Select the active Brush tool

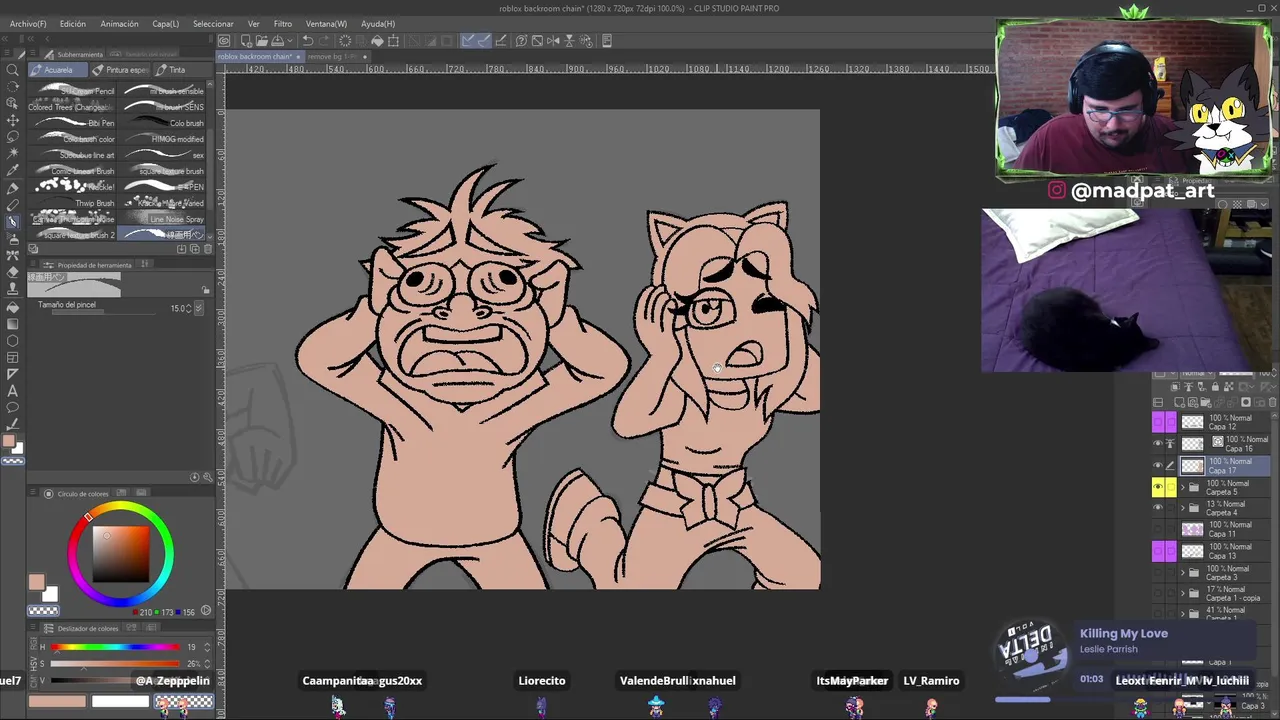pyautogui.click(x=13, y=222)
